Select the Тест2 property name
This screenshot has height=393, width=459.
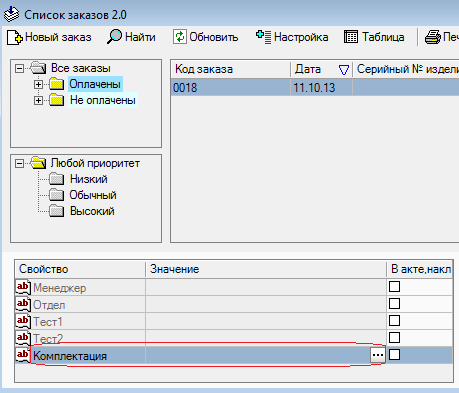tap(48, 339)
